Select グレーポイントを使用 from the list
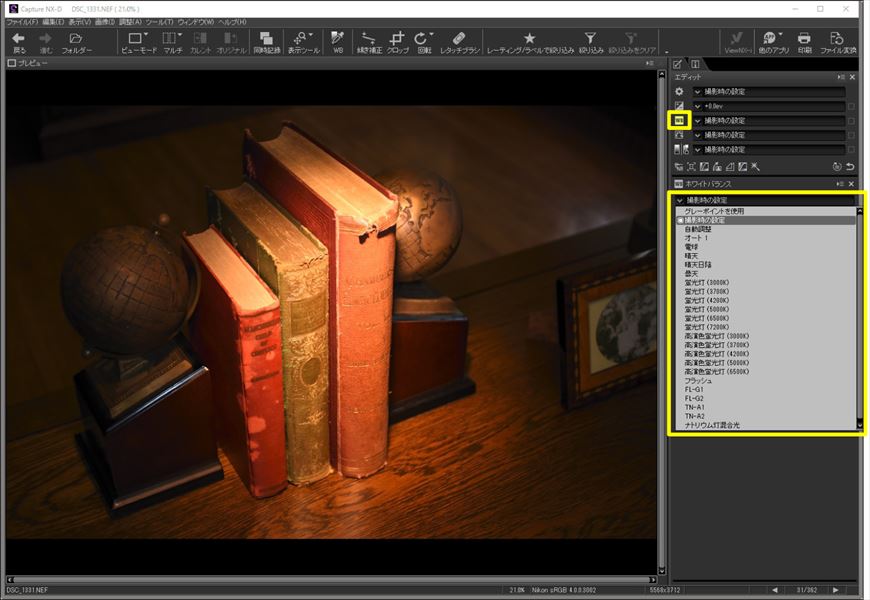Screen dimensions: 870x600 click(x=766, y=211)
